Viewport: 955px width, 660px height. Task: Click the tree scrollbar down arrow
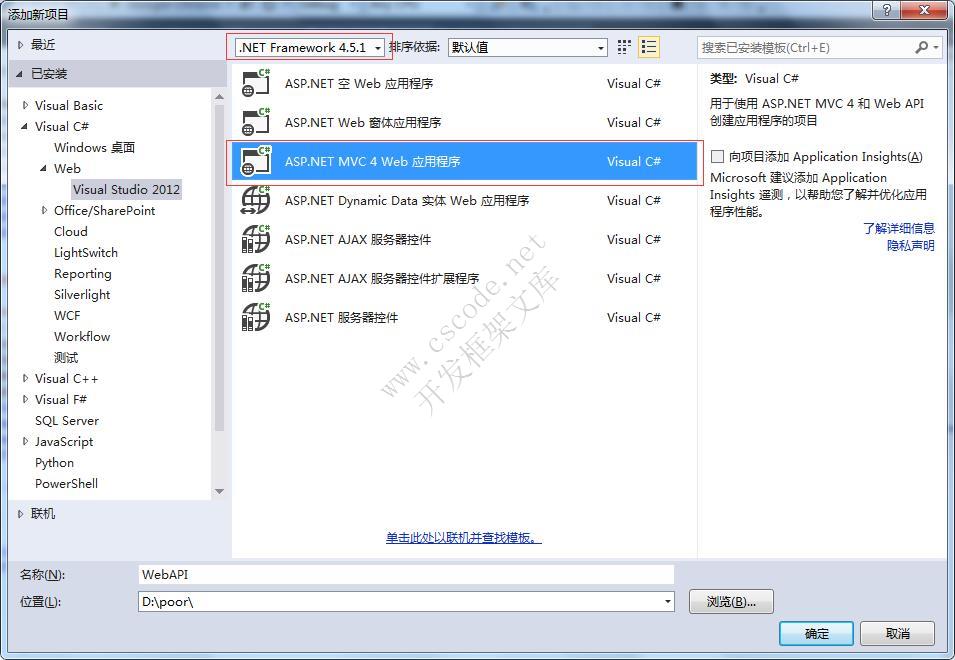tap(219, 491)
